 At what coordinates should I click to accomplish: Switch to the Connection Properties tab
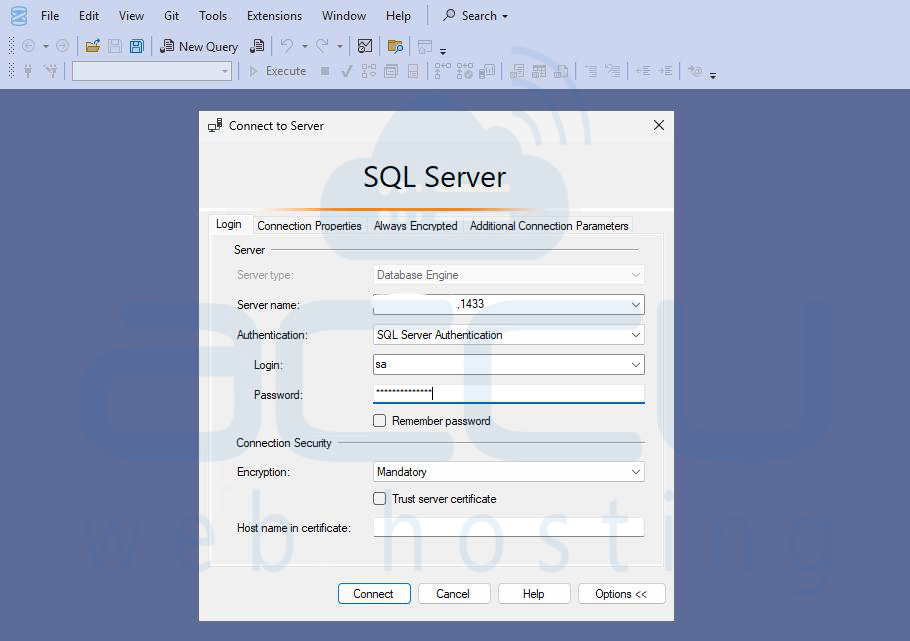pyautogui.click(x=308, y=226)
